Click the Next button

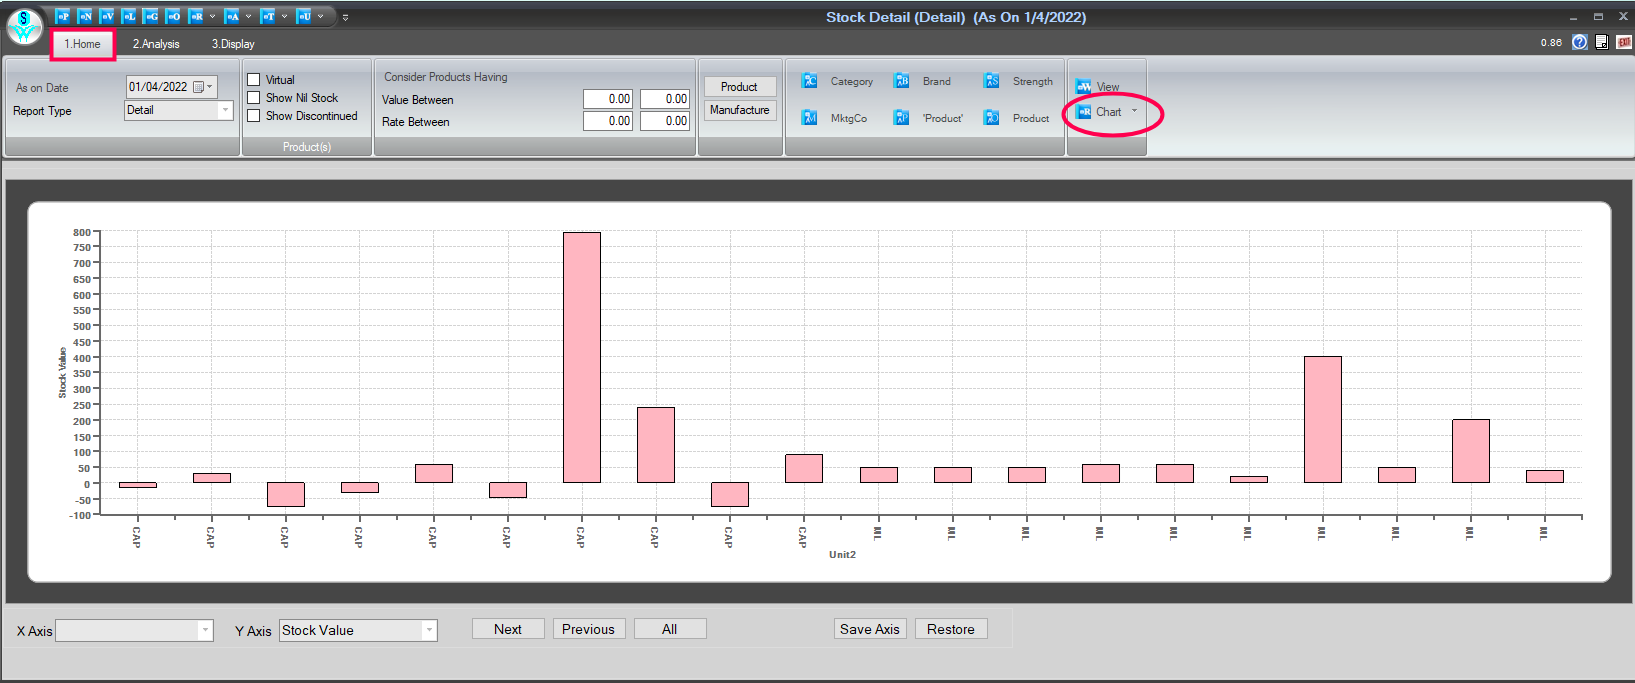tap(508, 629)
